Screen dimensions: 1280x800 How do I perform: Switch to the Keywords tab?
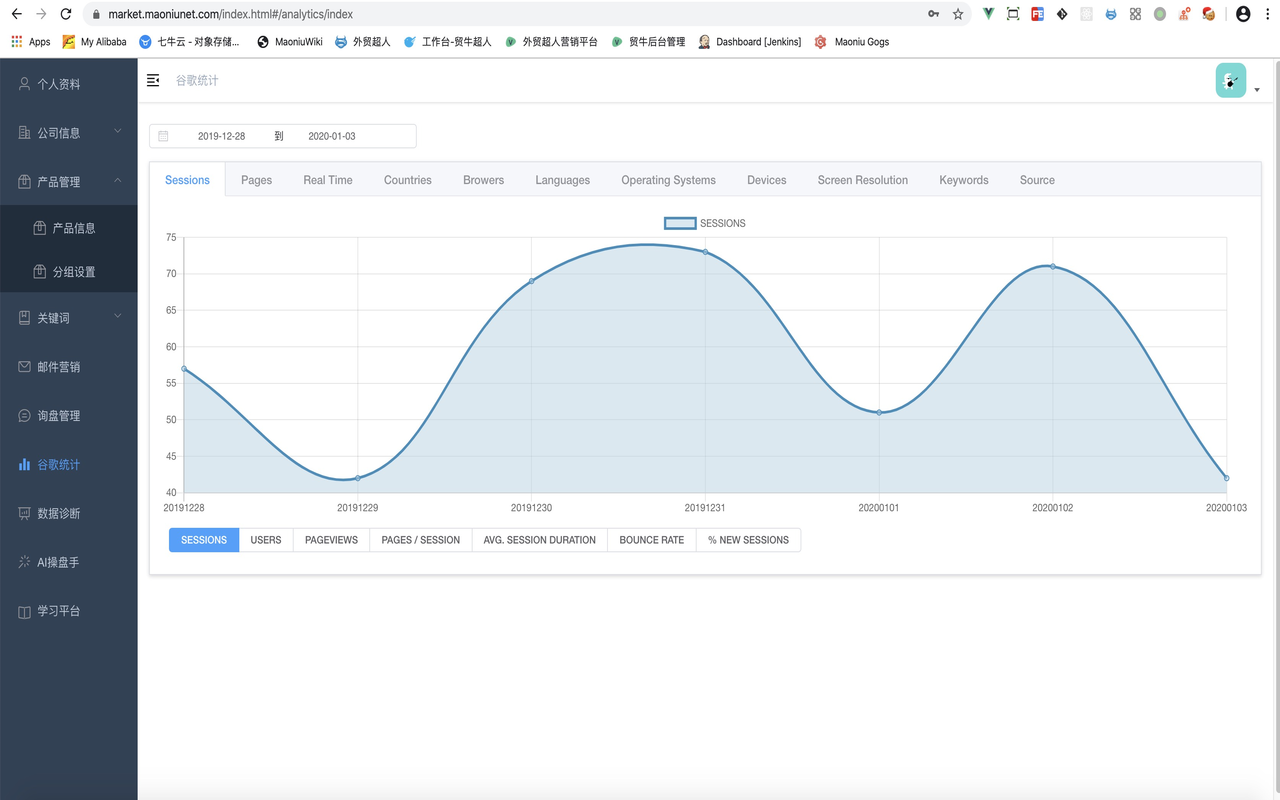click(x=964, y=180)
